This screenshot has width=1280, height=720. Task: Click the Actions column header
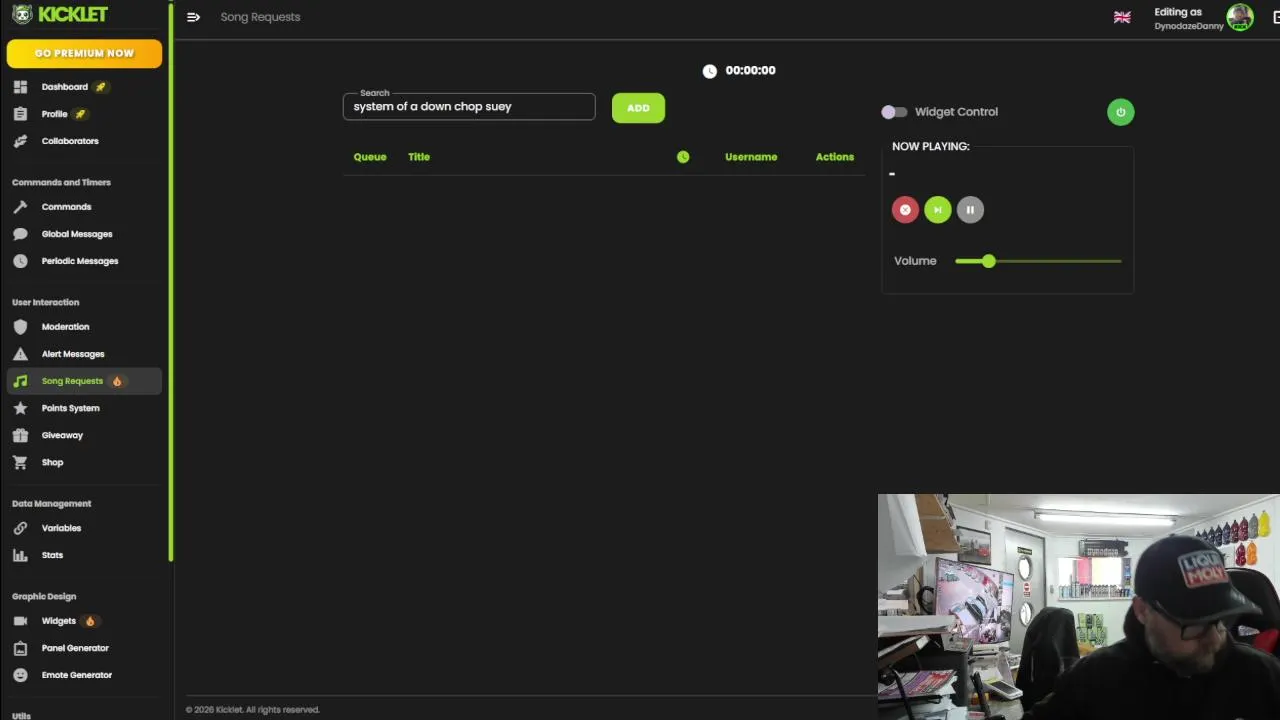(835, 157)
